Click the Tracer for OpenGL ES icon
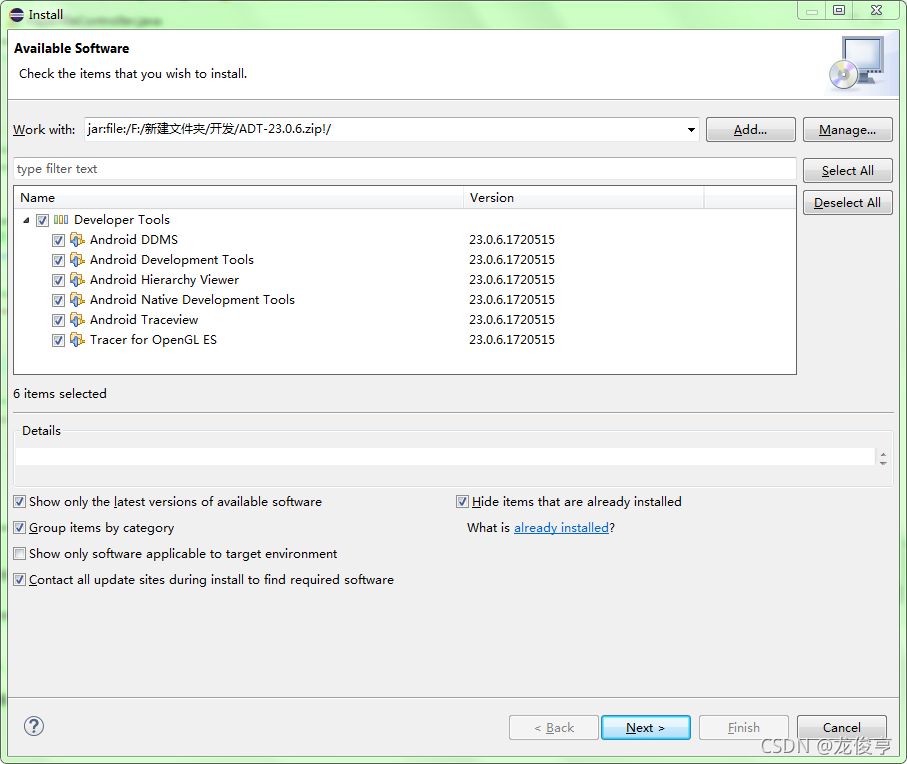Image resolution: width=907 pixels, height=764 pixels. 77,340
